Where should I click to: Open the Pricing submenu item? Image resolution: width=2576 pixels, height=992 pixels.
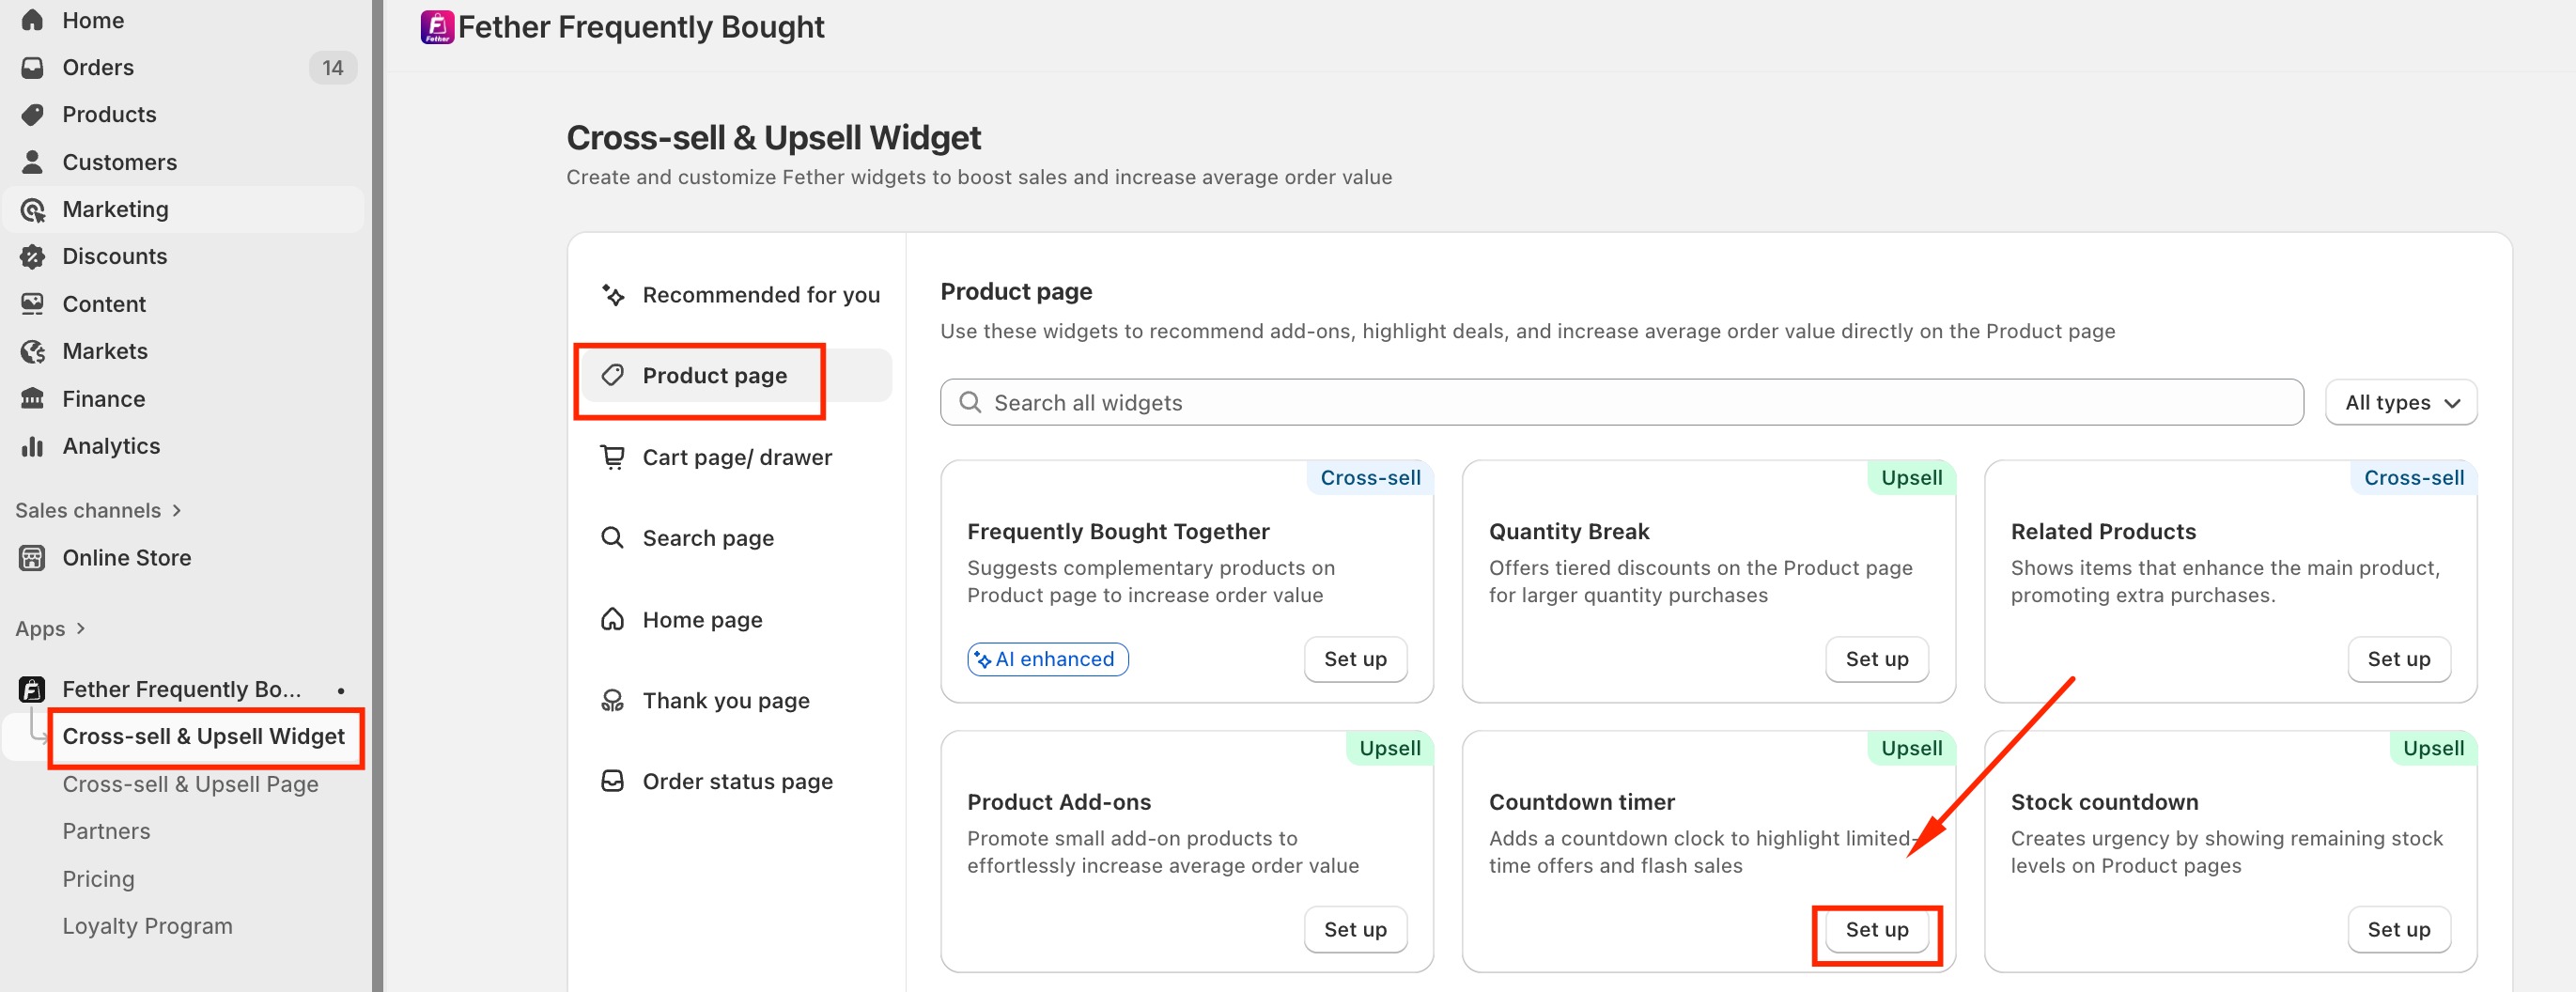click(x=98, y=879)
